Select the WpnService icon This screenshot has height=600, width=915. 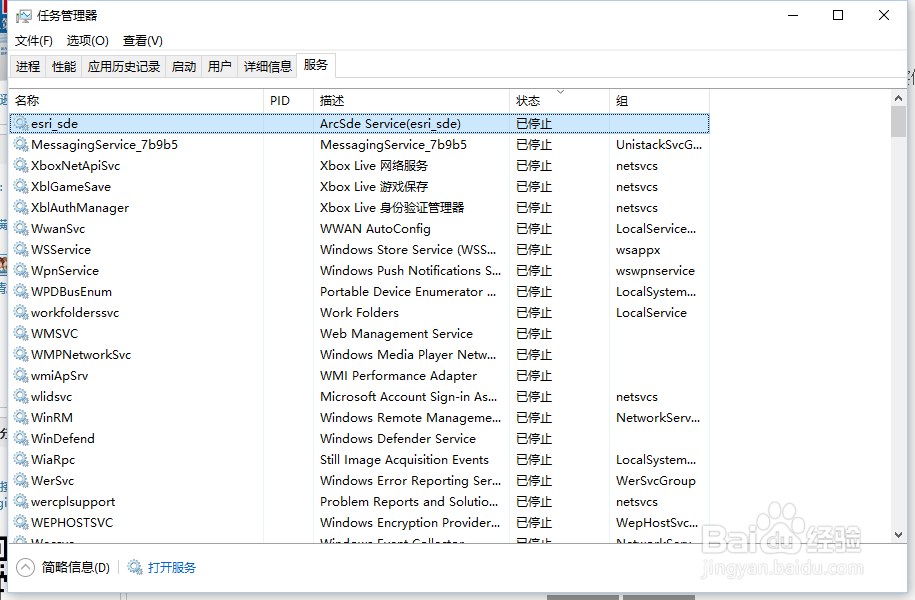coord(21,270)
